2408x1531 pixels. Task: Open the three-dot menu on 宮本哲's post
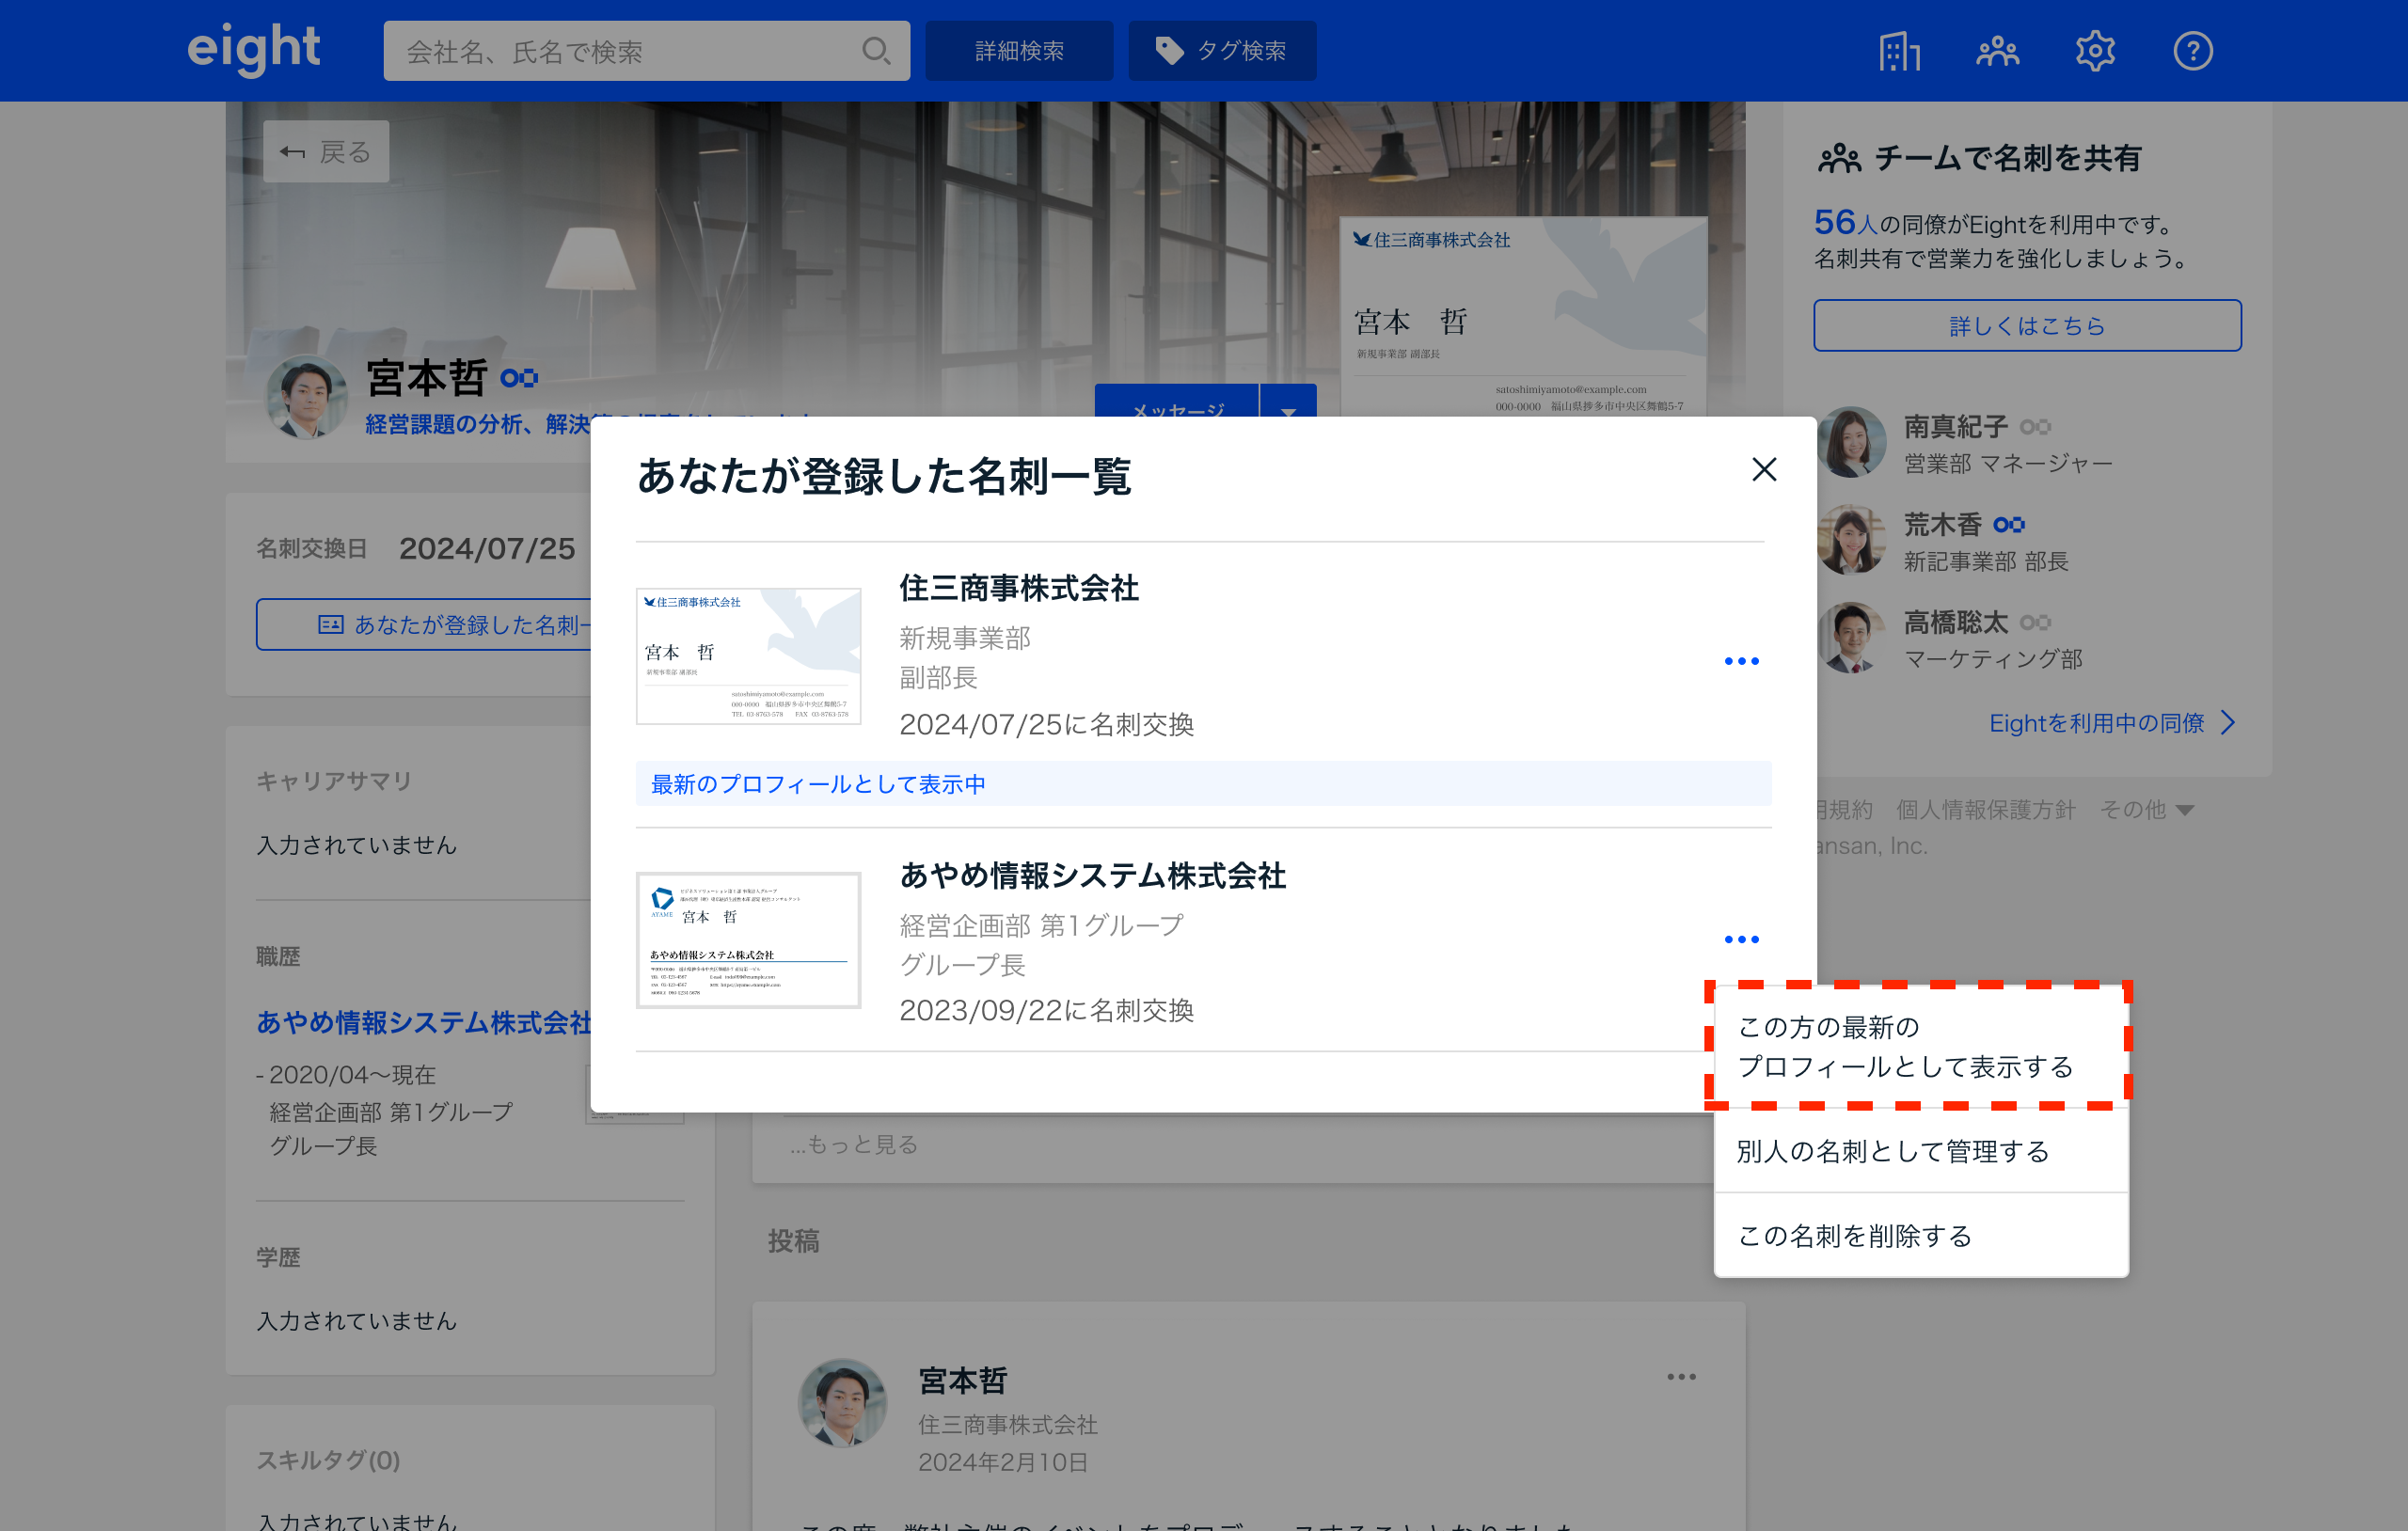tap(1681, 1377)
